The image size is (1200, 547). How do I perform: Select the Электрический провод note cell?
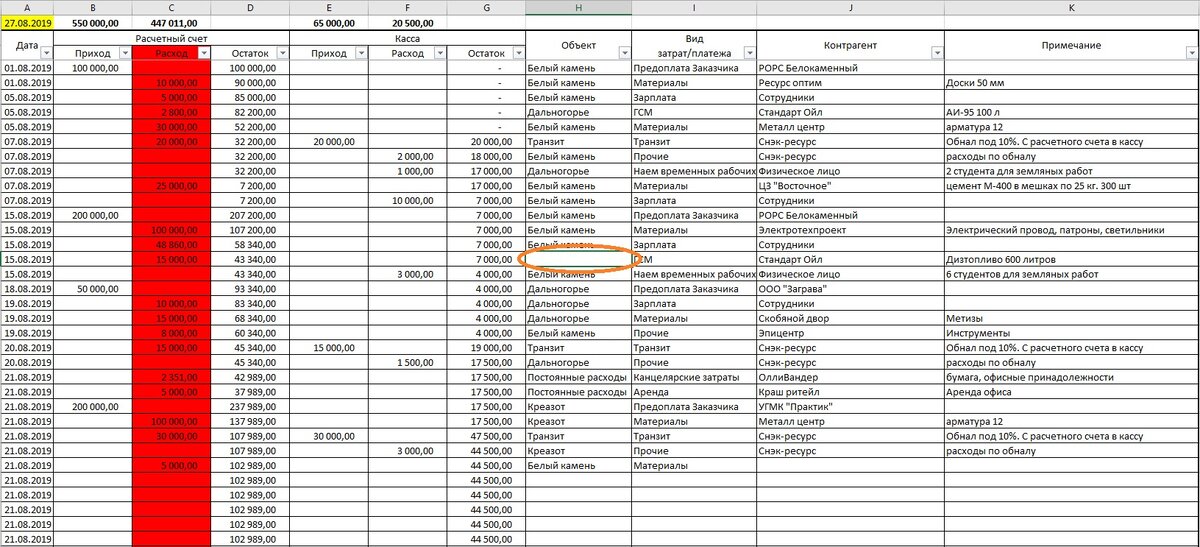coord(1072,230)
